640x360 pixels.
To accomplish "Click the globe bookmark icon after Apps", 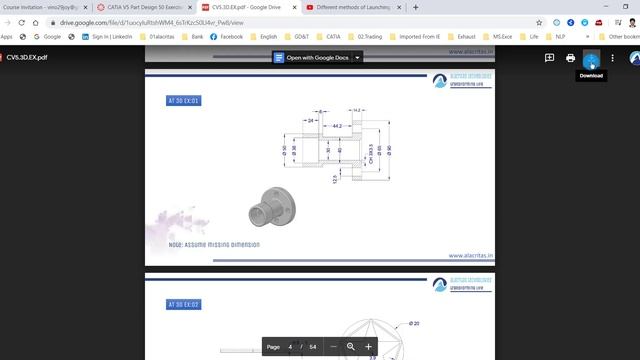I will coord(23,37).
